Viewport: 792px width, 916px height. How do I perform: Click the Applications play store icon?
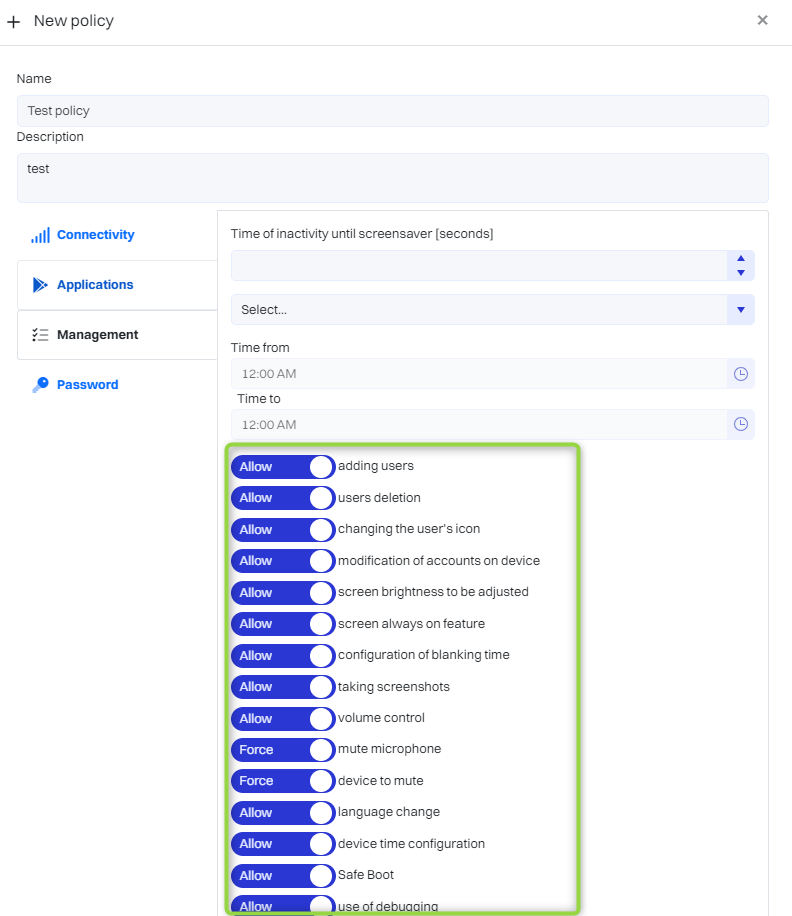pyautogui.click(x=40, y=285)
